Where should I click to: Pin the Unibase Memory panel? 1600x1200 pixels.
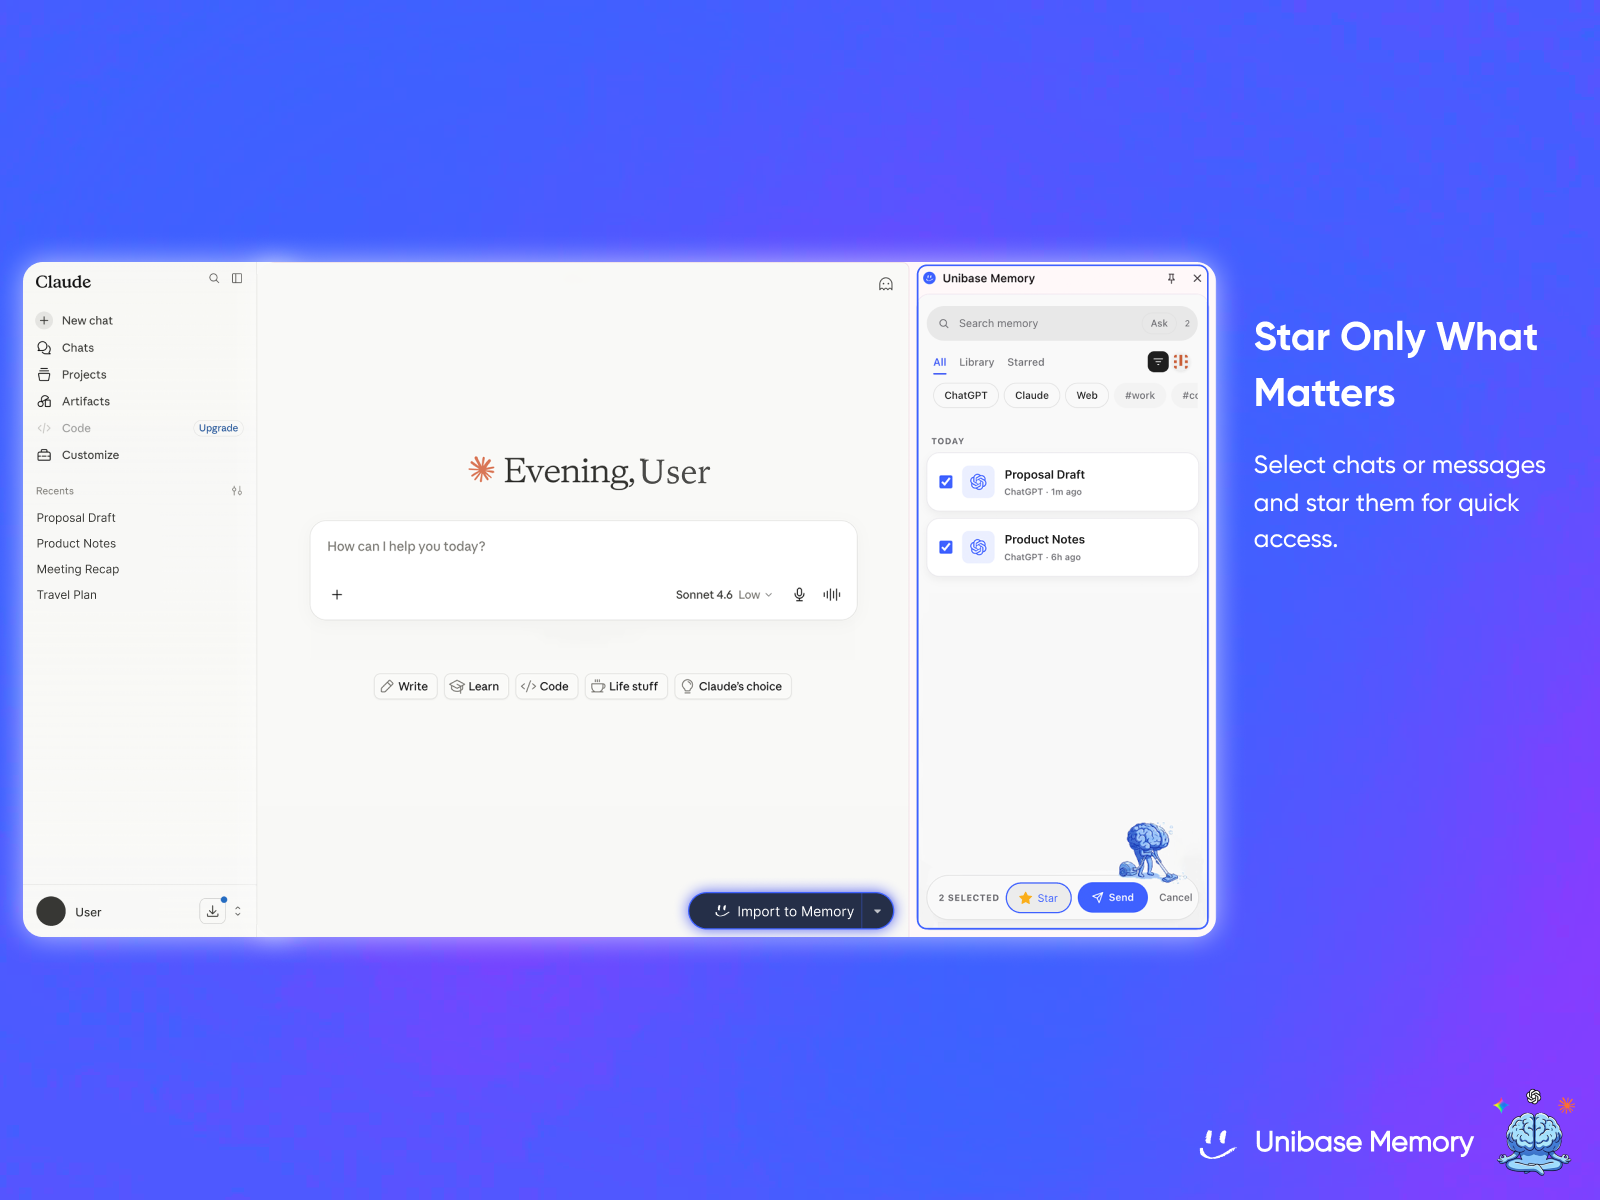[x=1171, y=279]
